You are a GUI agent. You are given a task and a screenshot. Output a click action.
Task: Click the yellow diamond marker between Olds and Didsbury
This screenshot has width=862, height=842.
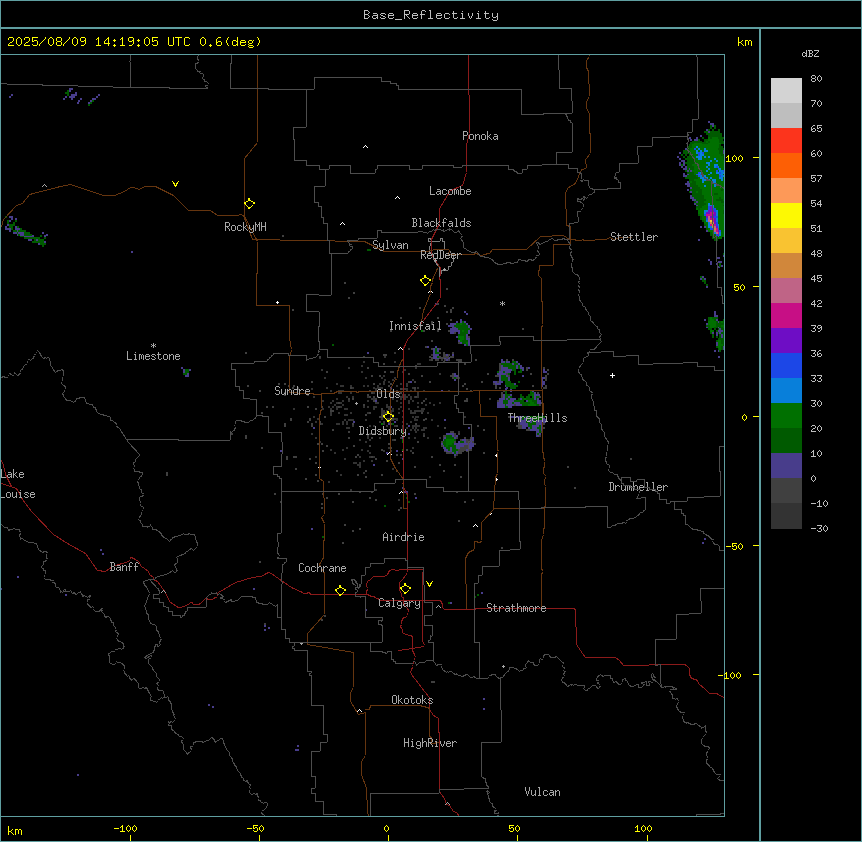388,417
